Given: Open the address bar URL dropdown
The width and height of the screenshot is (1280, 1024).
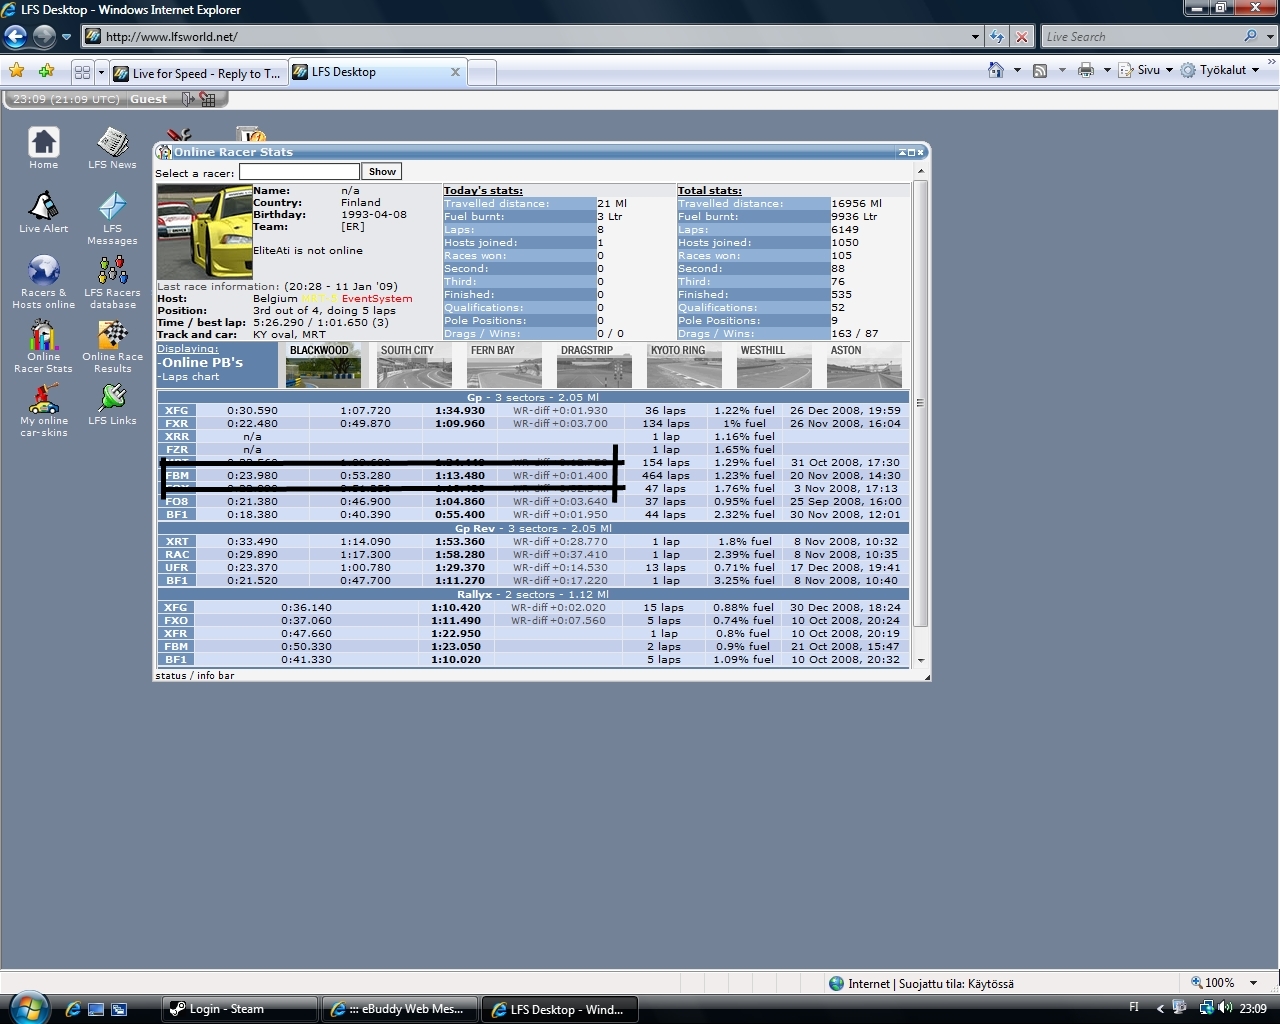Looking at the screenshot, I should [975, 37].
